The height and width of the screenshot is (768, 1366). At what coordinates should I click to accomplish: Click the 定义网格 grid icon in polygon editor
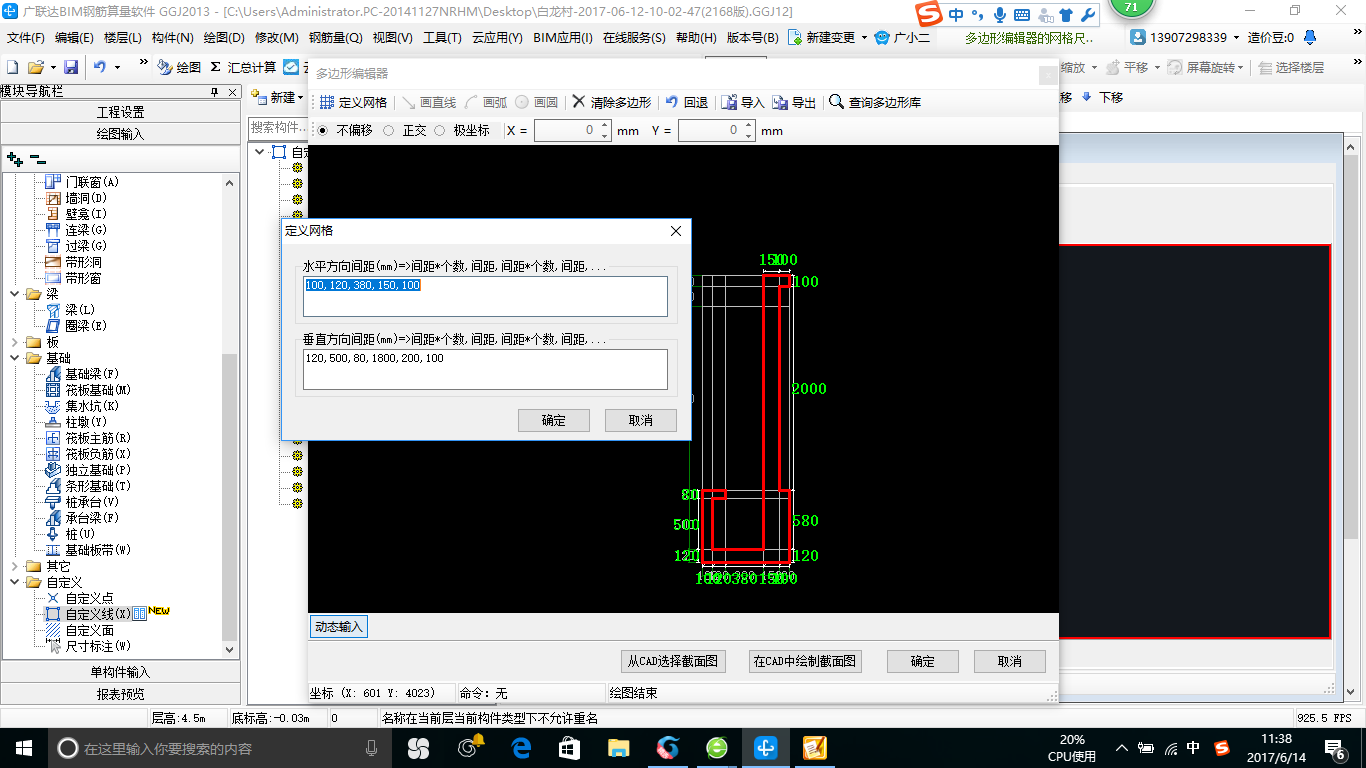pyautogui.click(x=327, y=102)
